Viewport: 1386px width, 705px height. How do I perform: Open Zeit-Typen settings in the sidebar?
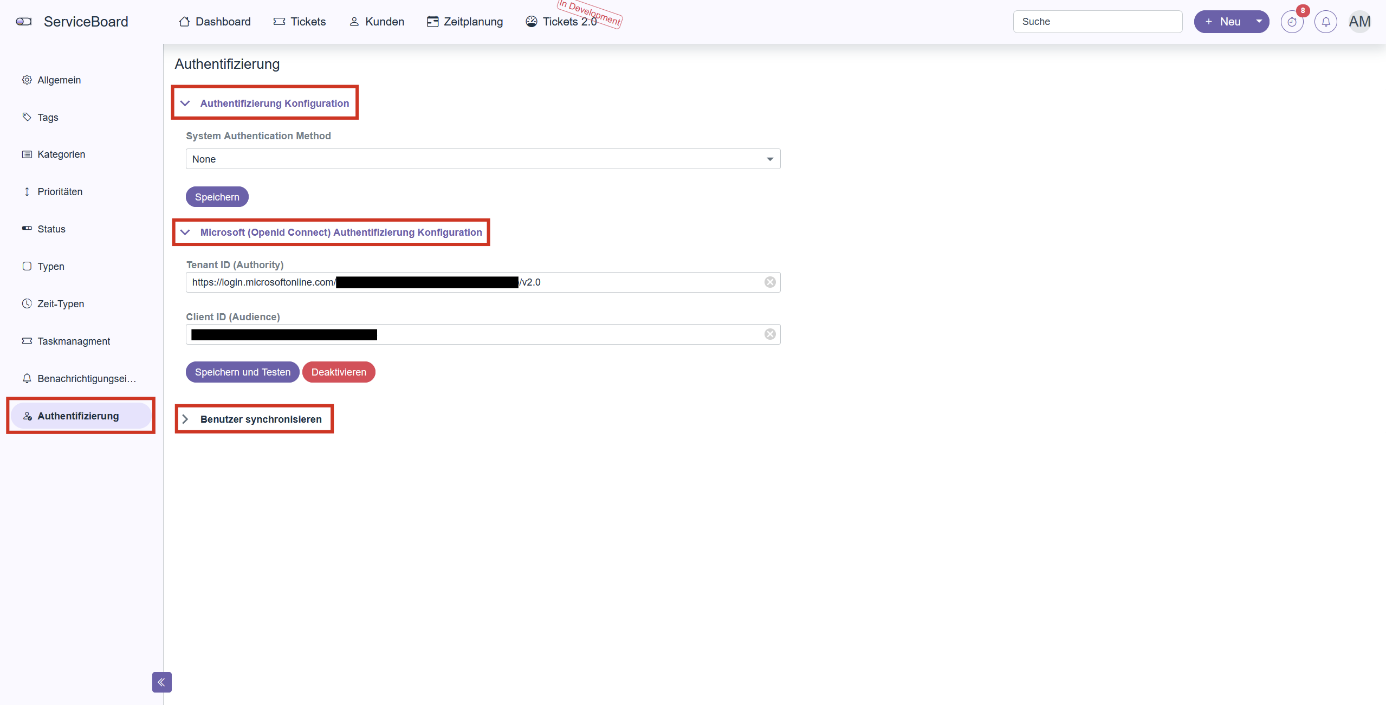60,304
